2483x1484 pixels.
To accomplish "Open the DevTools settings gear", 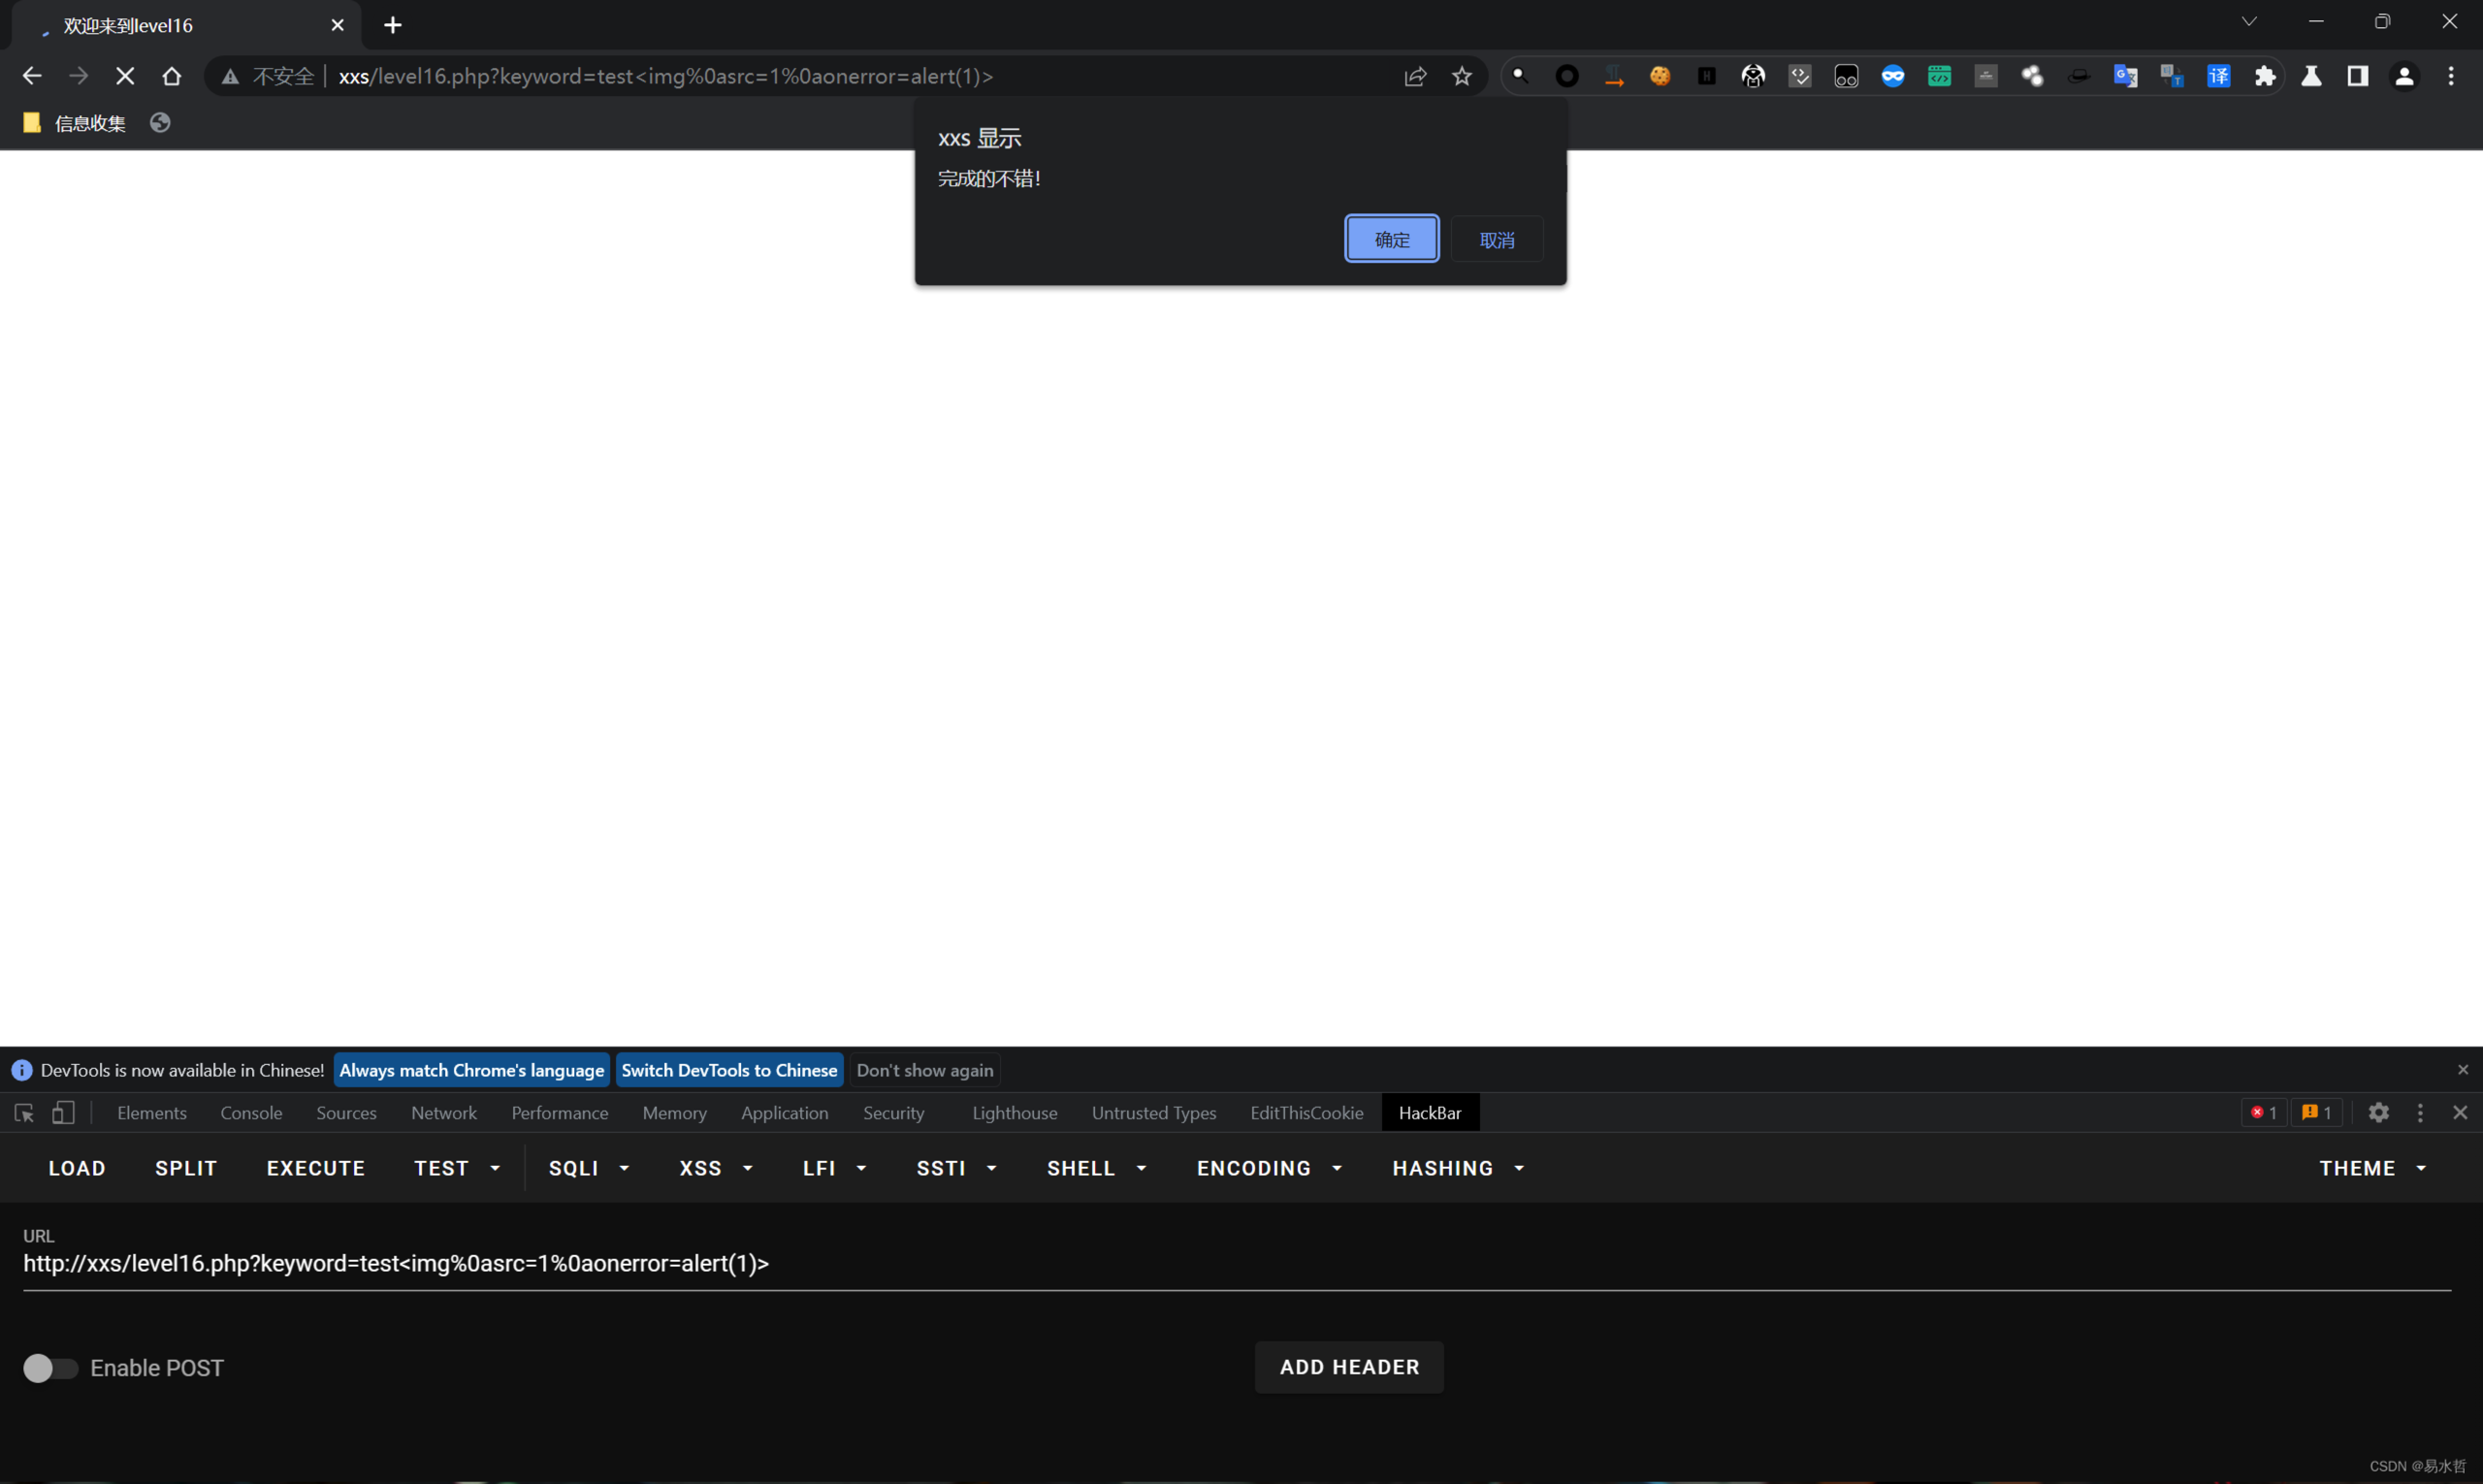I will pos(2379,1112).
